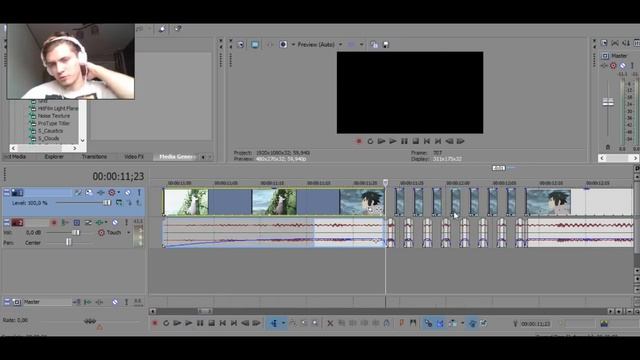Toggle Loop Playback in preview transport
This screenshot has height=360, width=640.
pos(370,141)
